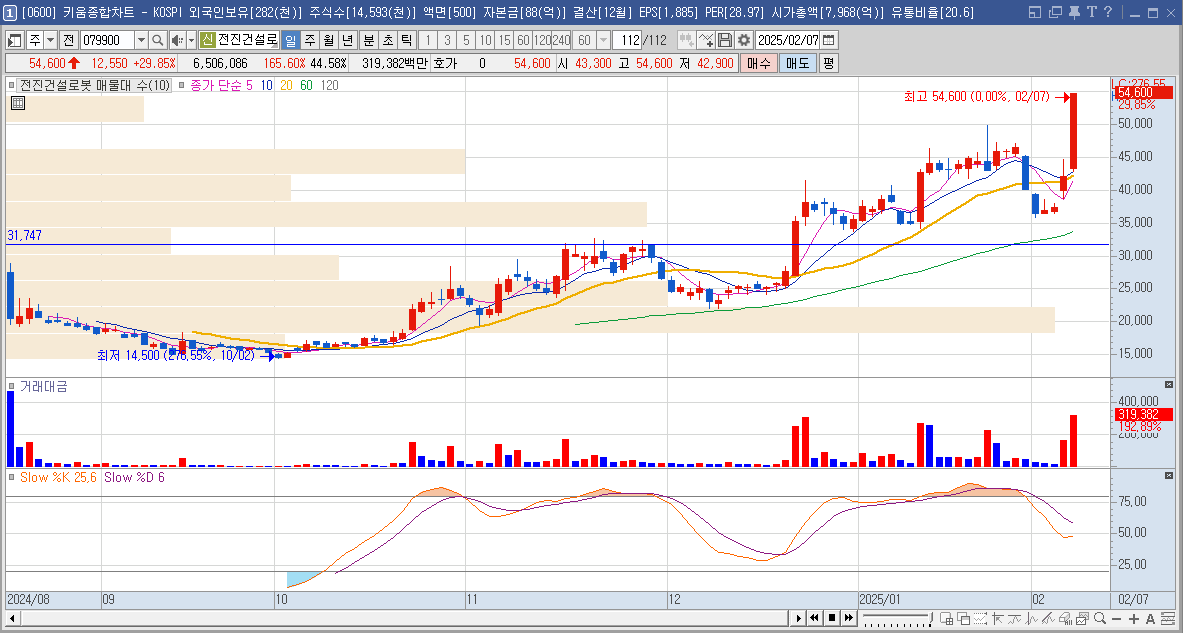
Task: Click the horizontal lines icon at bottom right
Action: [x=1168, y=619]
